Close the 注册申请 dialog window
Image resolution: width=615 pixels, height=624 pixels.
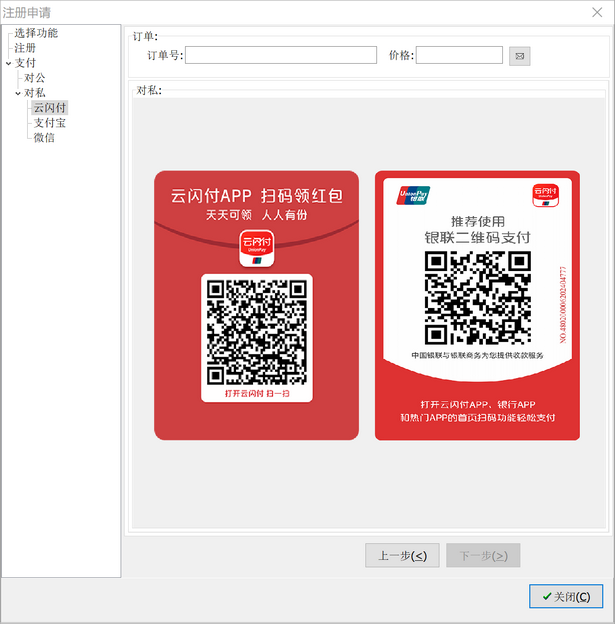tap(597, 12)
